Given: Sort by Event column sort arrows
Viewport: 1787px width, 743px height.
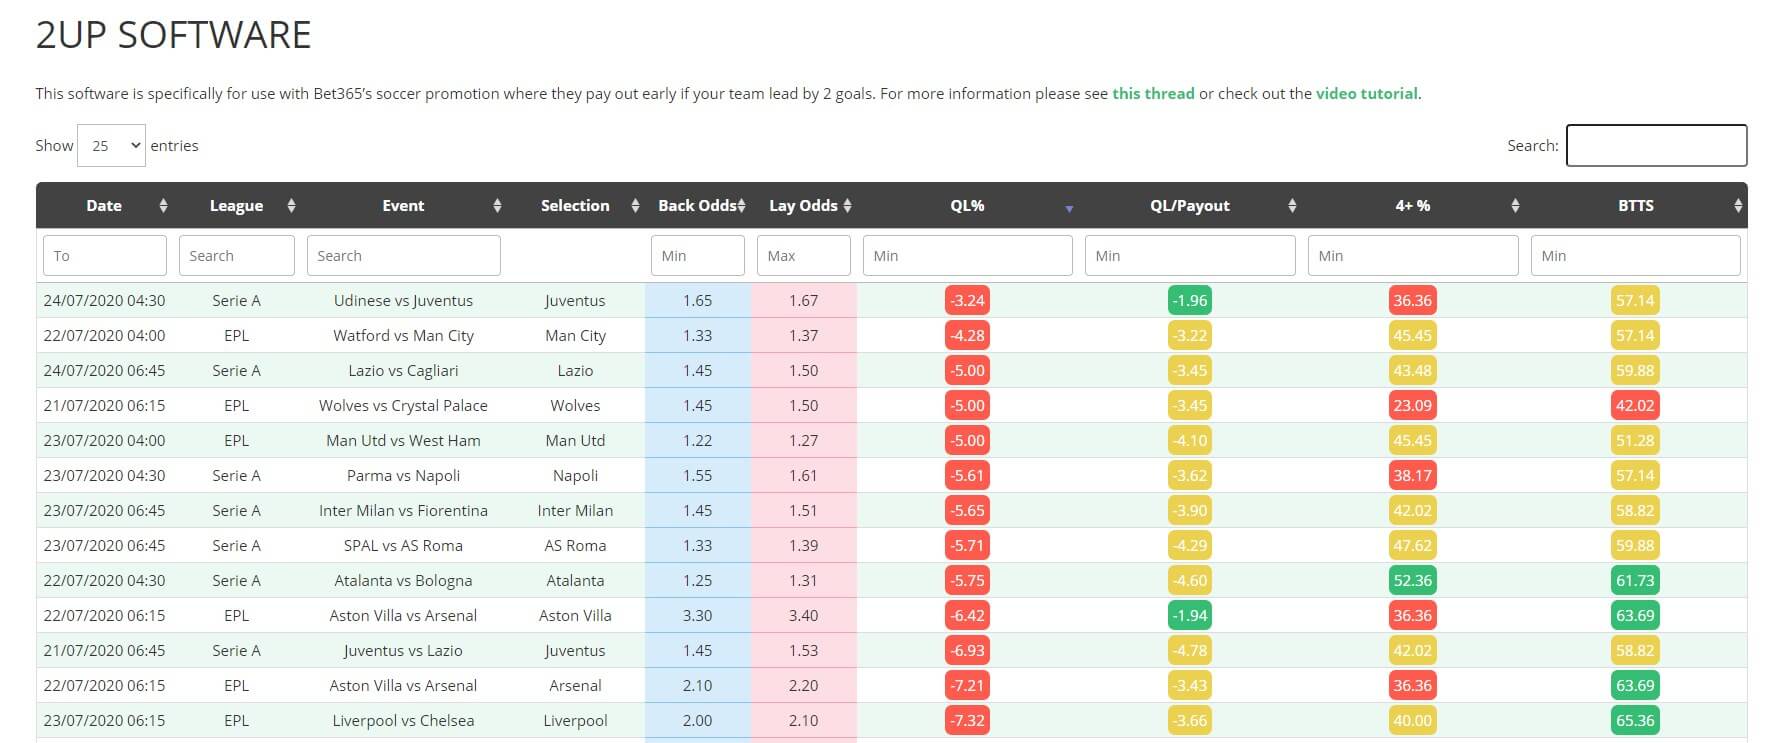Looking at the screenshot, I should (x=497, y=206).
